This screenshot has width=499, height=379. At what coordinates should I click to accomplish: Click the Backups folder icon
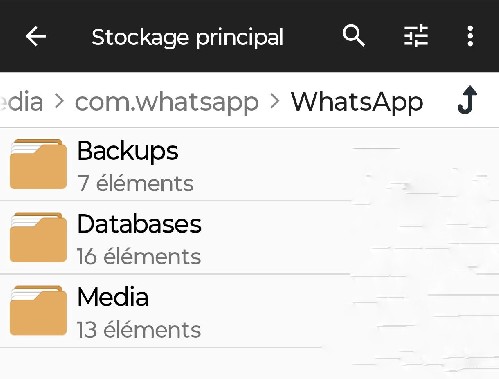pyautogui.click(x=38, y=164)
